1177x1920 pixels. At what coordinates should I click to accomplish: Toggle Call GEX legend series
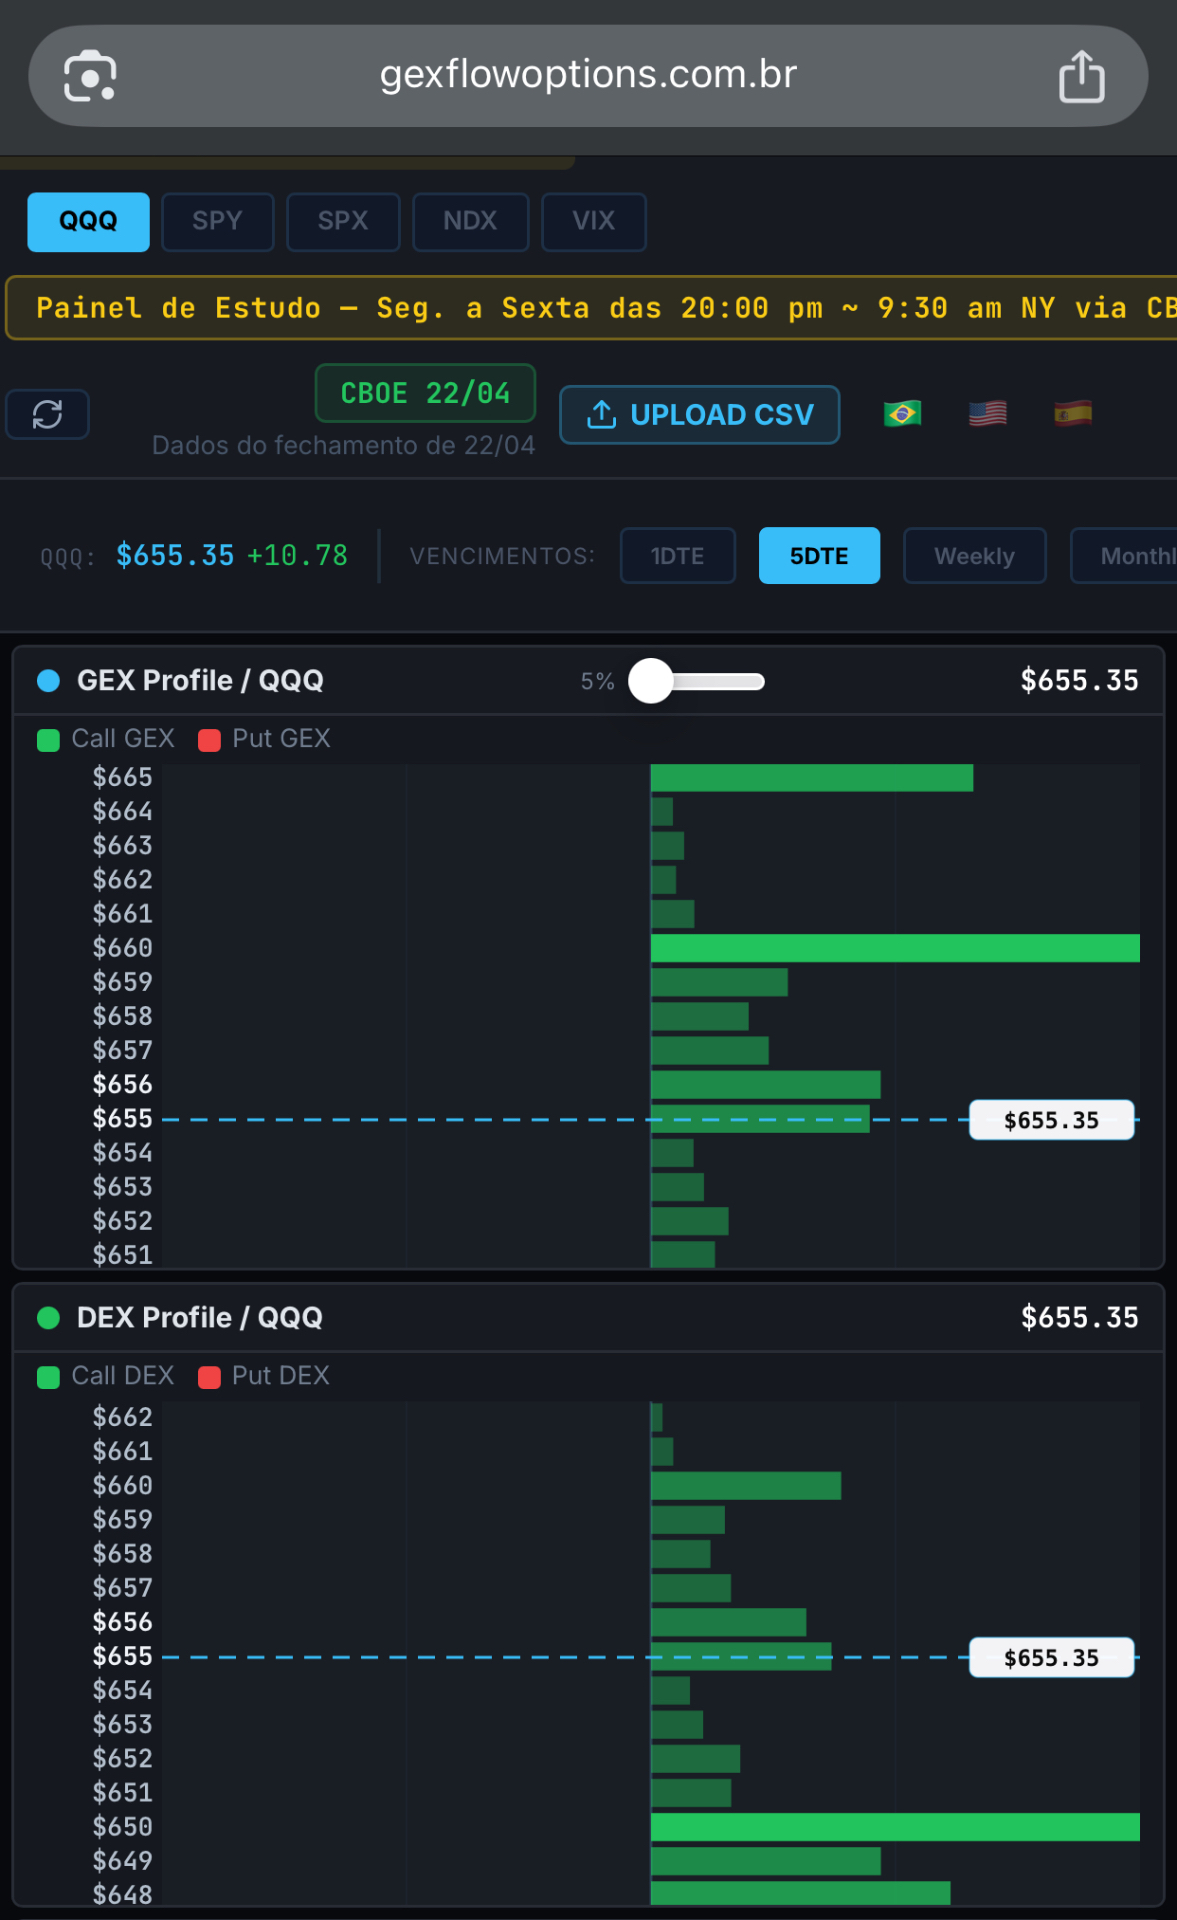pyautogui.click(x=106, y=739)
